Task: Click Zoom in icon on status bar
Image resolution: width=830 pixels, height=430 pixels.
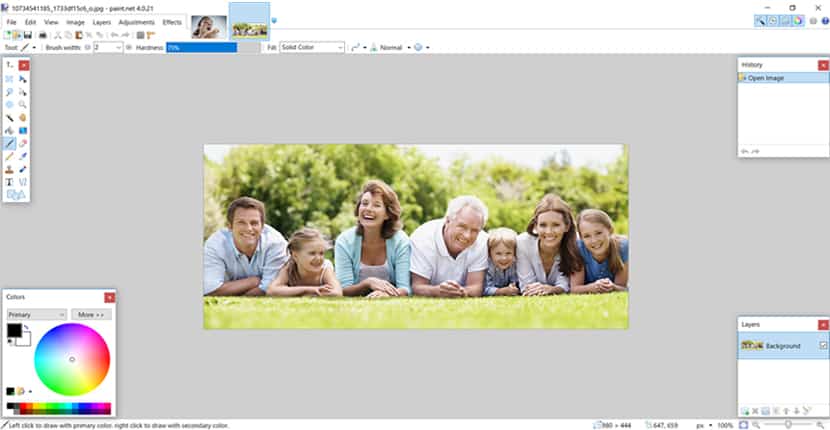Action: (820, 425)
